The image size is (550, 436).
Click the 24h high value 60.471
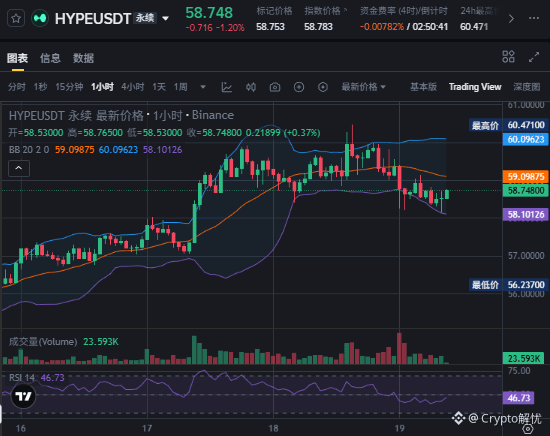[474, 27]
